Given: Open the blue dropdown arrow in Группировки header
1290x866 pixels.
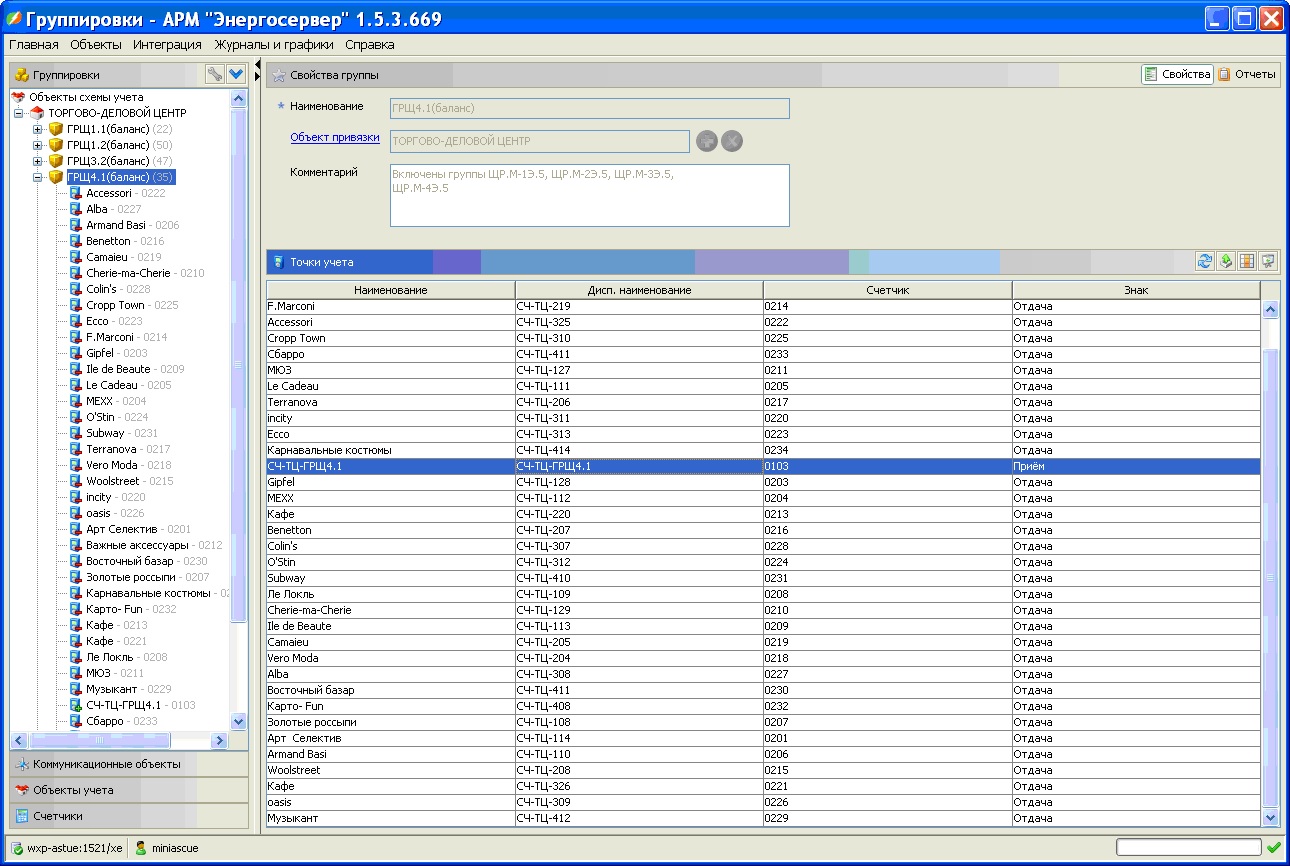Looking at the screenshot, I should click(x=236, y=74).
